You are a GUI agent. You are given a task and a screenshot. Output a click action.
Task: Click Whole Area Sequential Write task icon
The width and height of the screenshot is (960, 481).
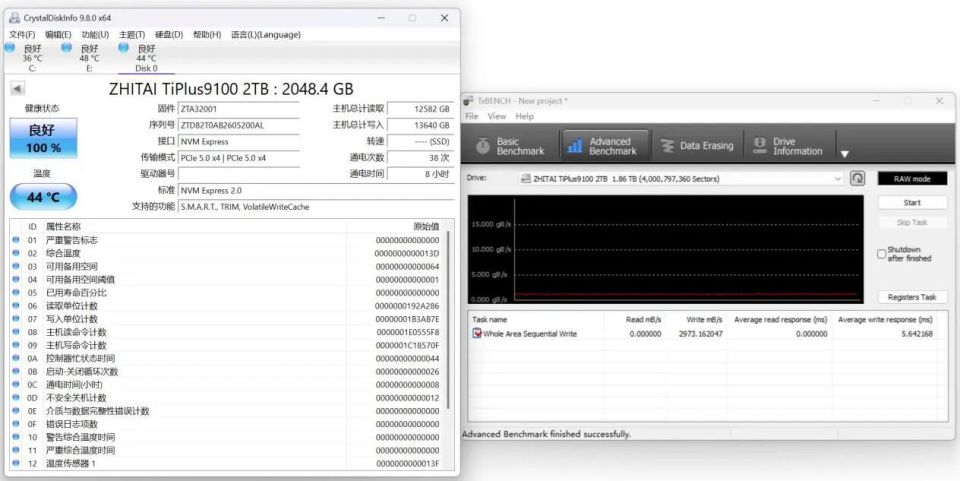pos(477,334)
